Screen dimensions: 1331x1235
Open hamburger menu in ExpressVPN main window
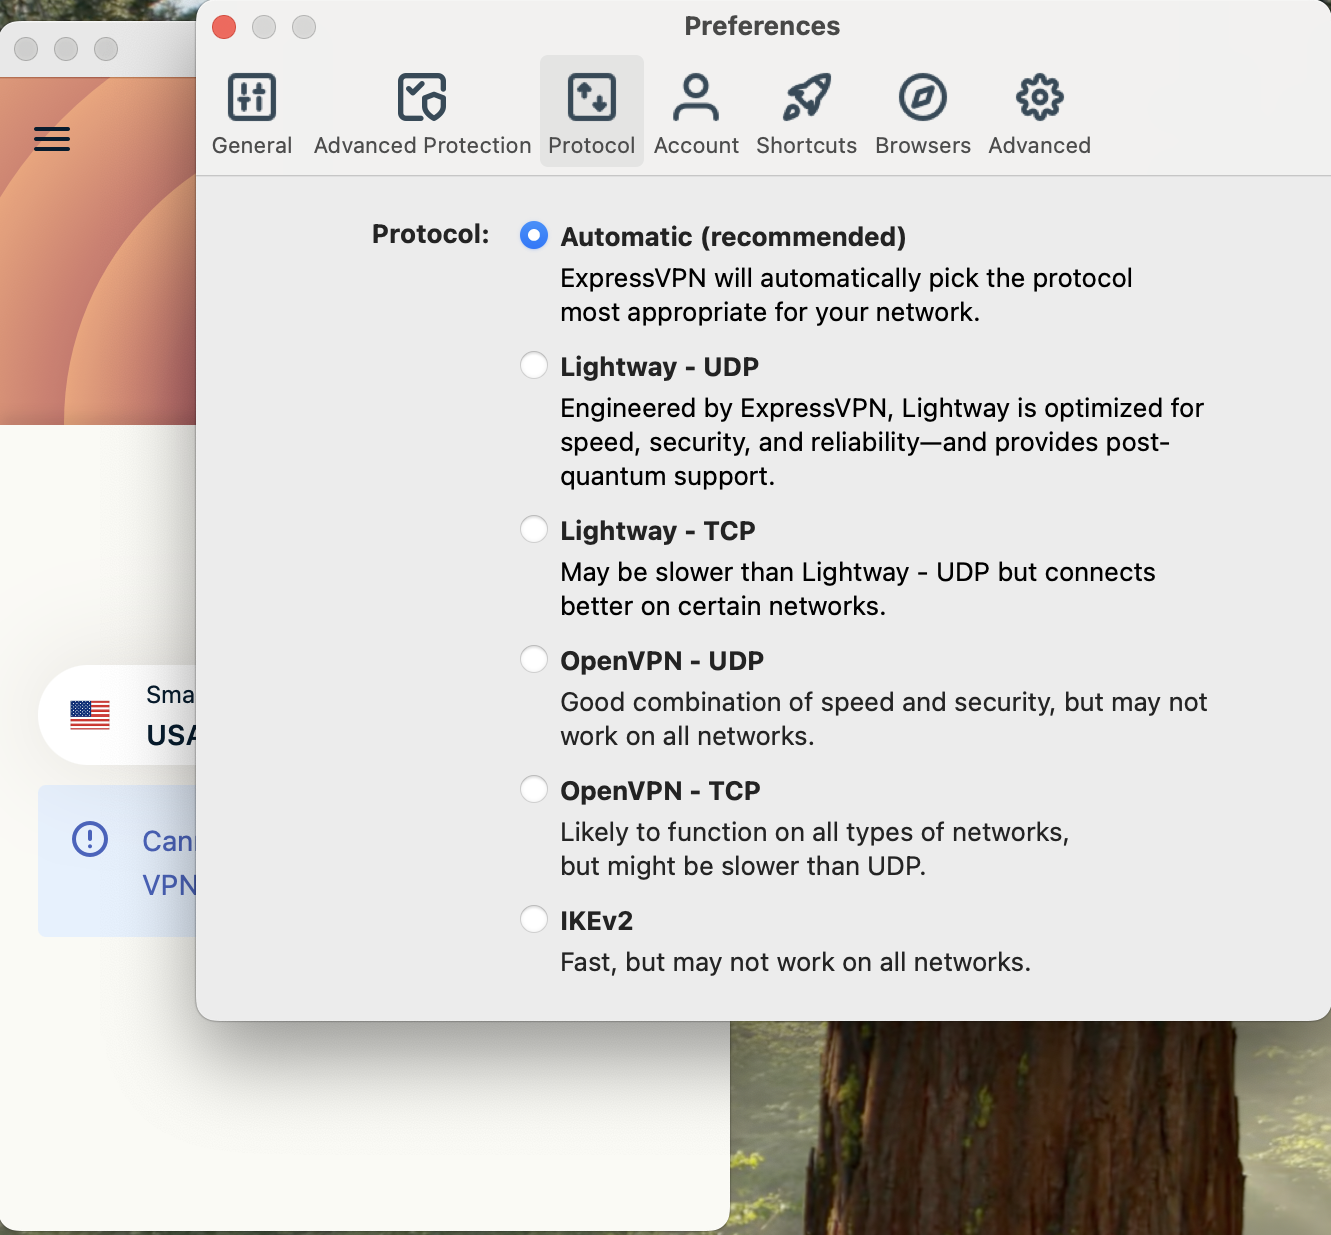(x=52, y=139)
